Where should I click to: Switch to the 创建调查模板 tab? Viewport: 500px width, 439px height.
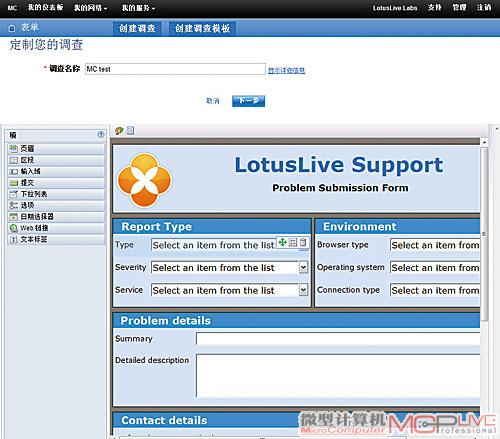point(202,28)
